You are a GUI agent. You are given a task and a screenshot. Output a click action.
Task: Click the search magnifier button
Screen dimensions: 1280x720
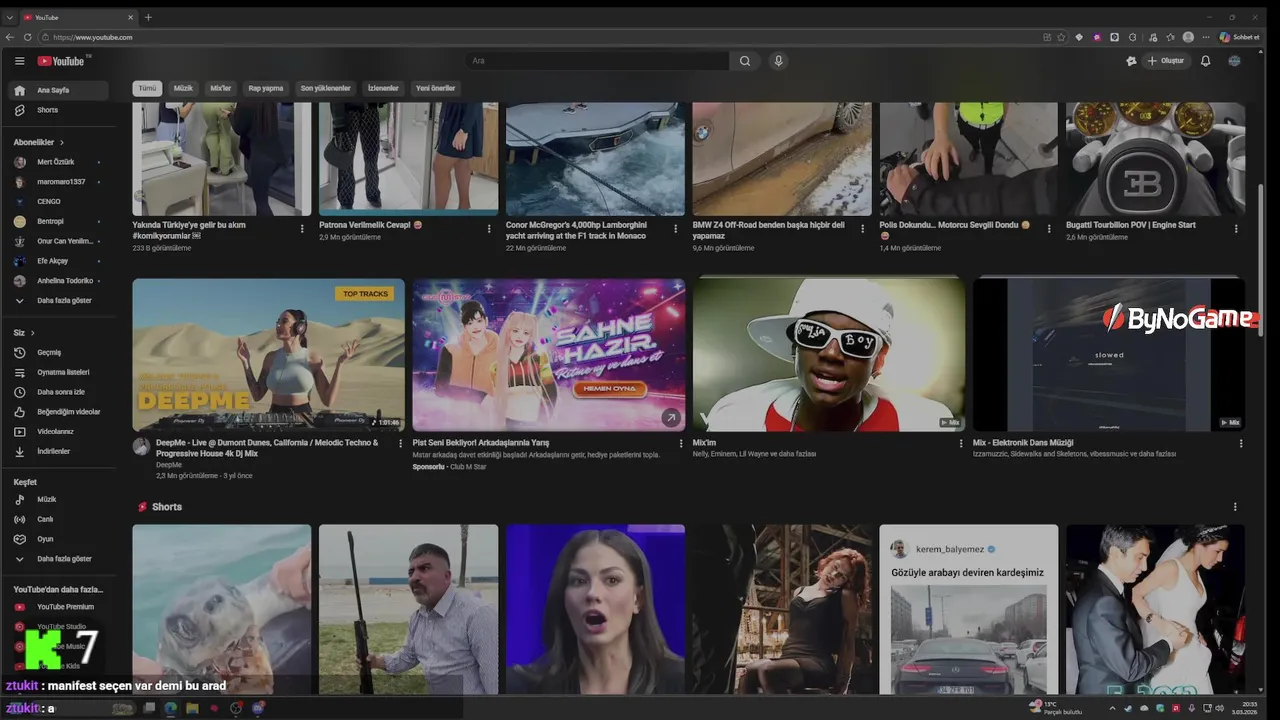[745, 61]
